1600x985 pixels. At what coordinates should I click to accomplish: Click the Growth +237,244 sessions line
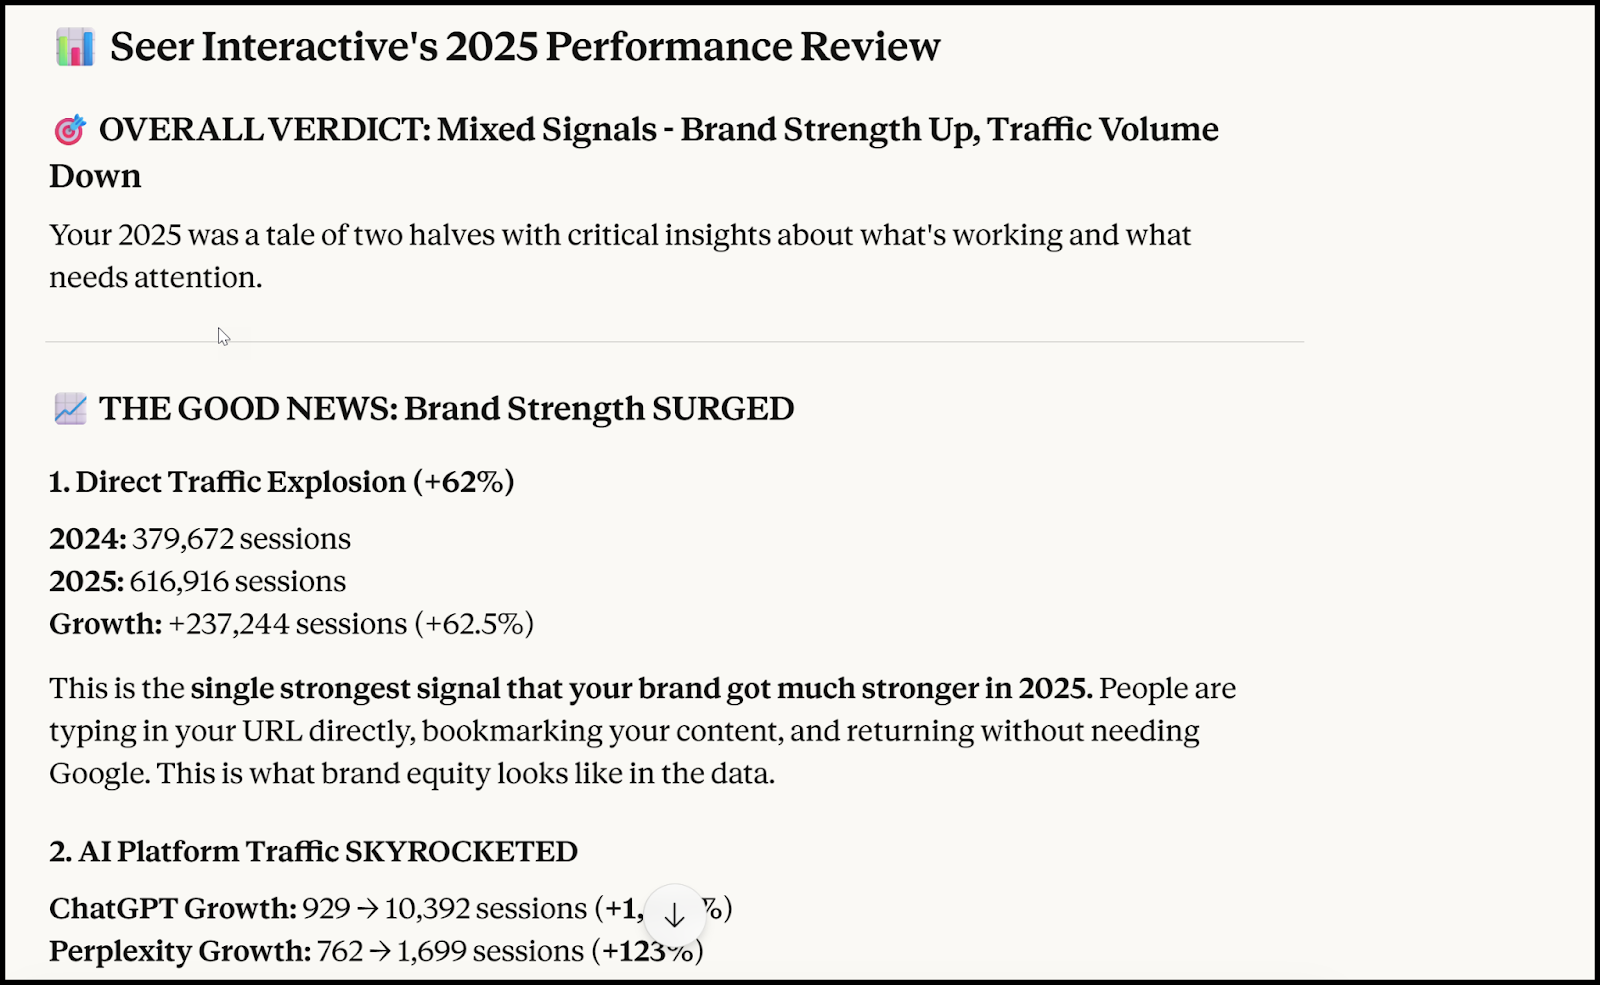[x=291, y=624]
